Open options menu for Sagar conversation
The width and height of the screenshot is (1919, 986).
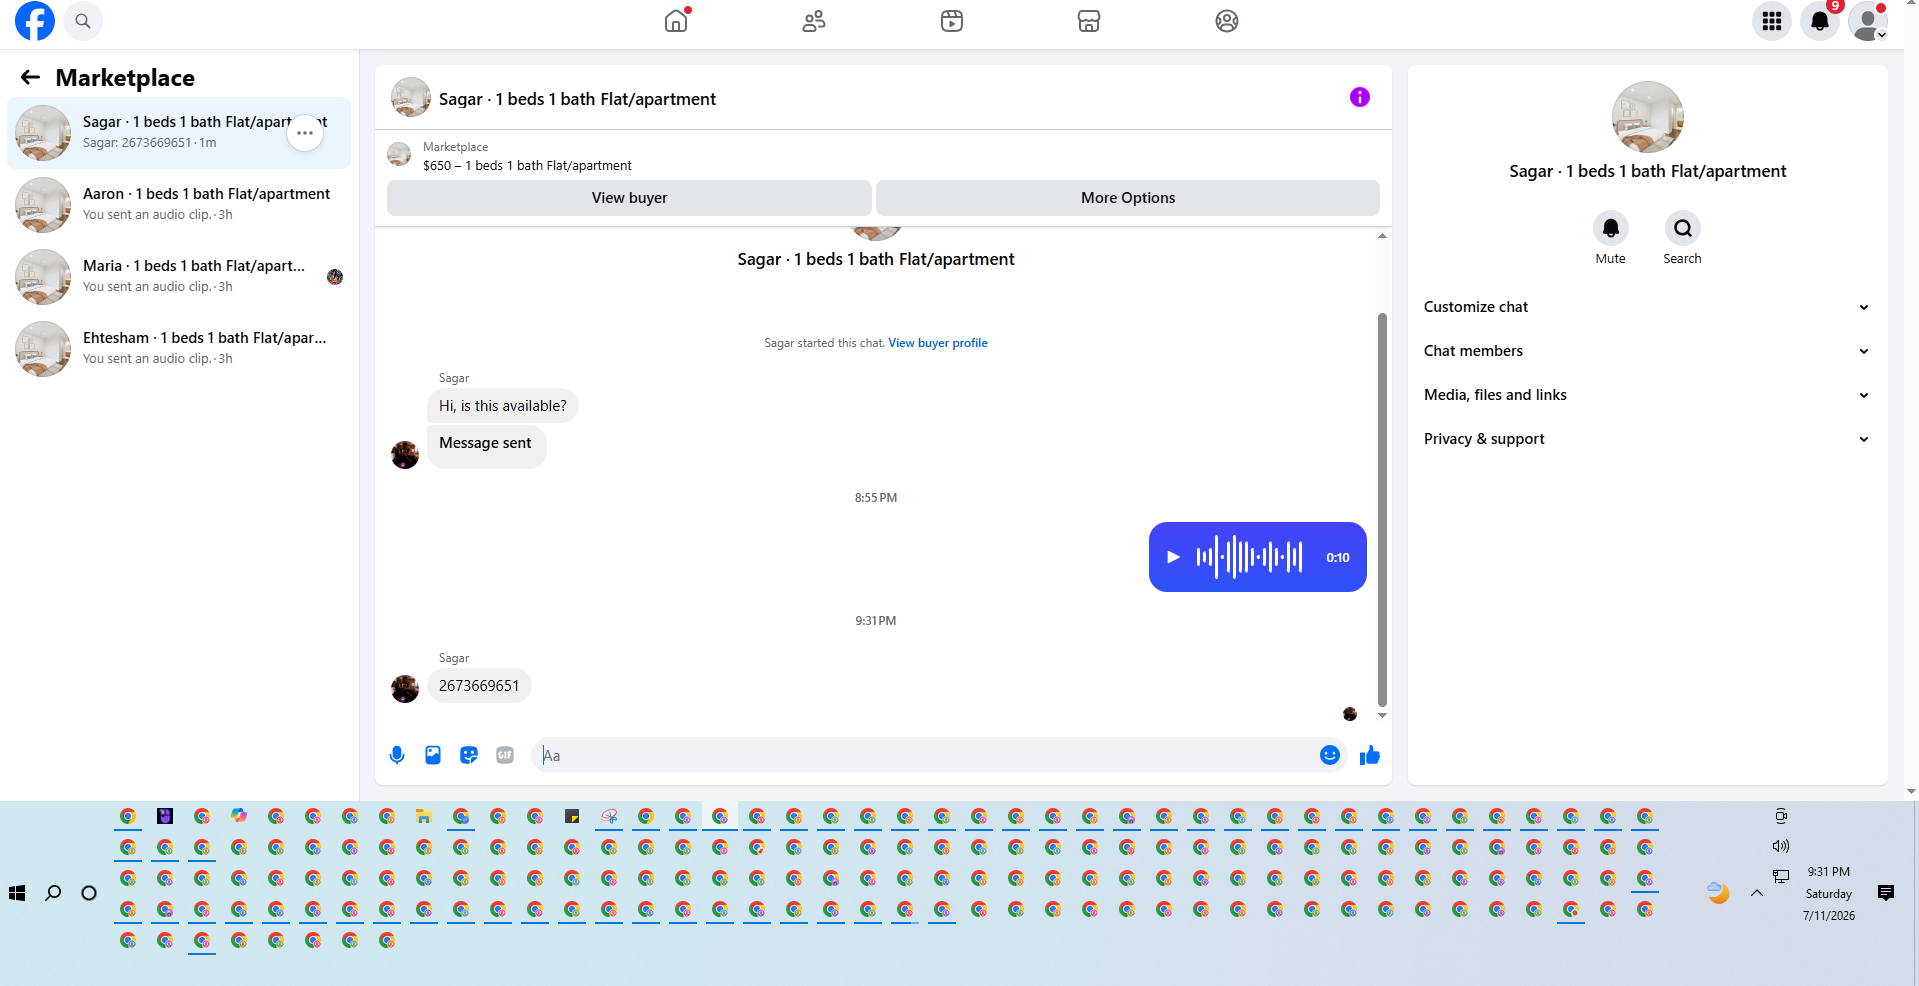[x=305, y=133]
